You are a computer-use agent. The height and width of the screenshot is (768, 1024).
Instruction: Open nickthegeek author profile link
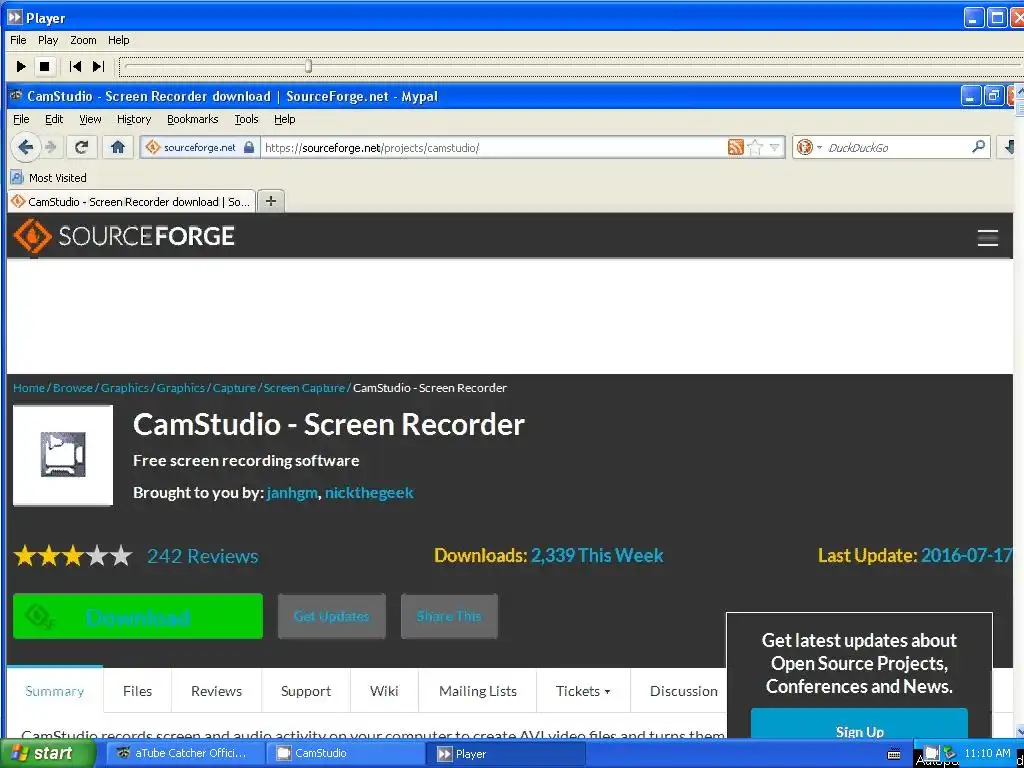369,492
